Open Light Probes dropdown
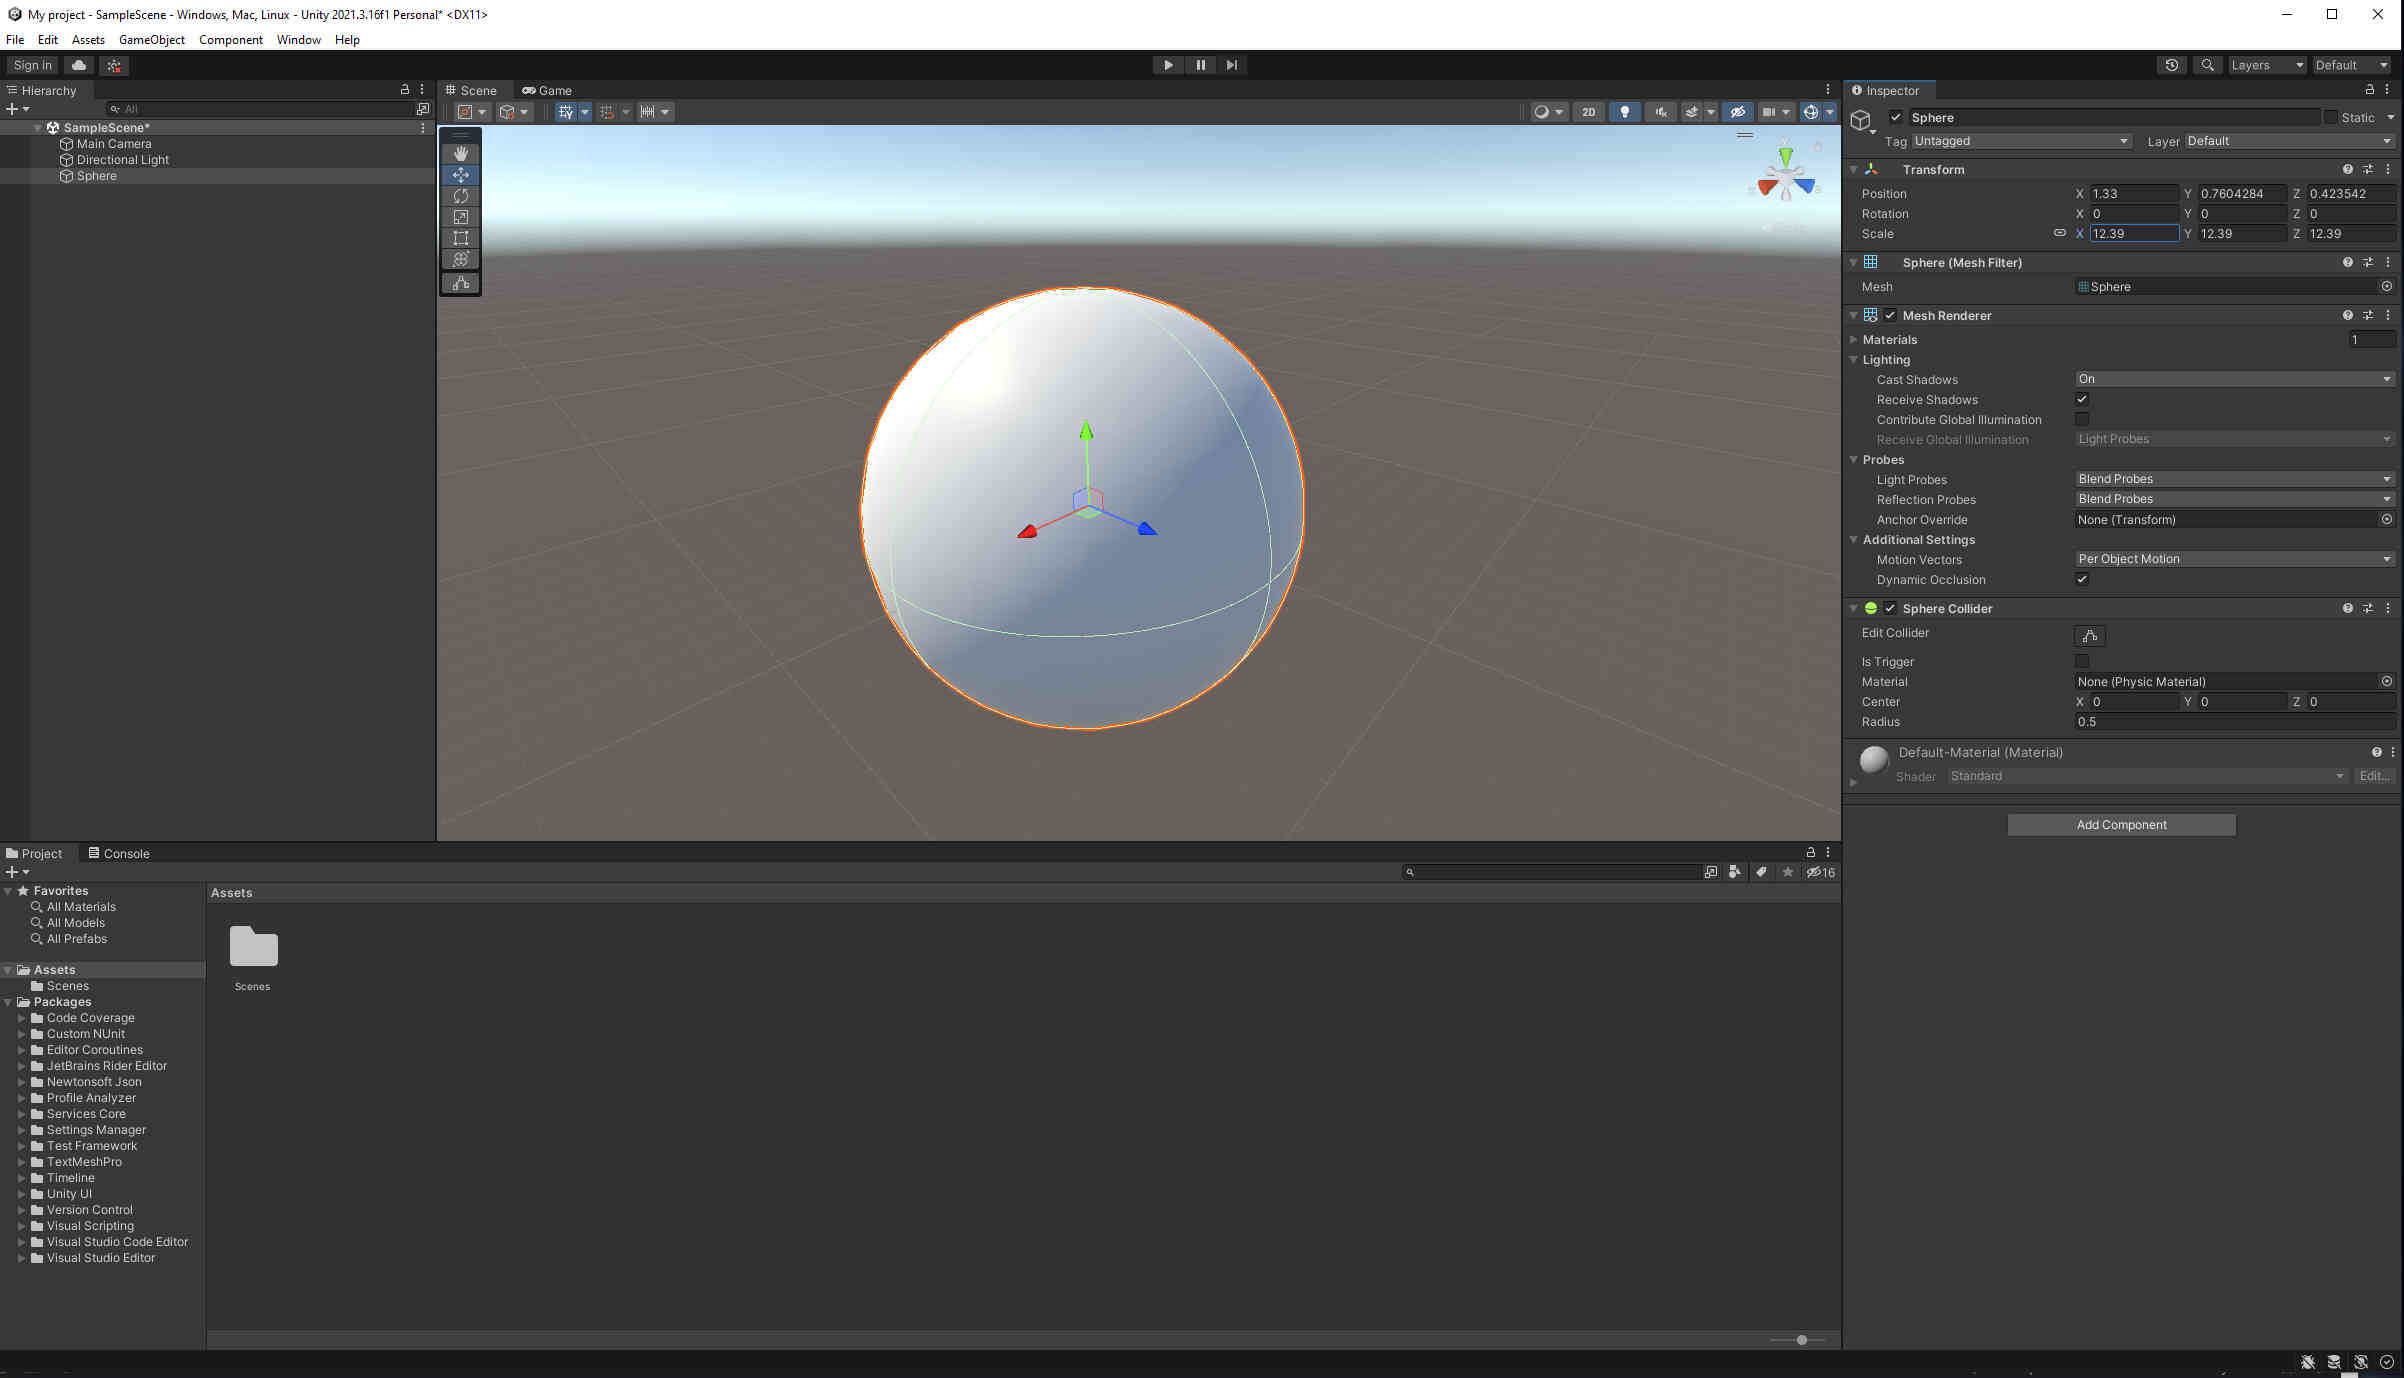The width and height of the screenshot is (2404, 1378). 2235,480
